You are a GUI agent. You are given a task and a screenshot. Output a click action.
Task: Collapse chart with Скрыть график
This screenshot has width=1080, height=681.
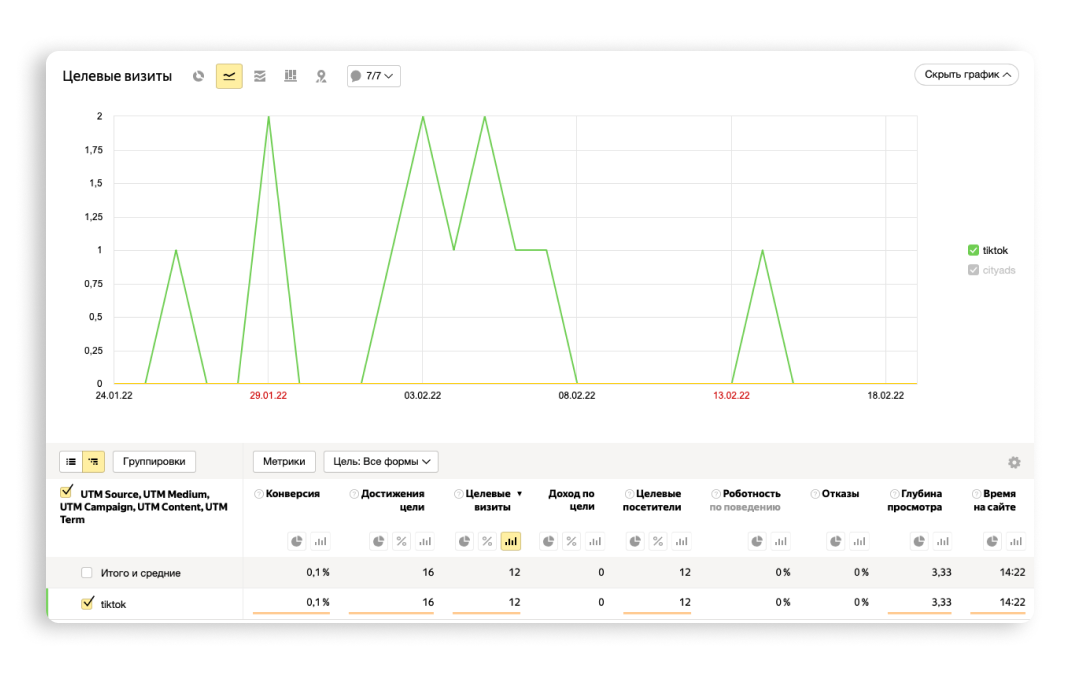[x=966, y=75]
